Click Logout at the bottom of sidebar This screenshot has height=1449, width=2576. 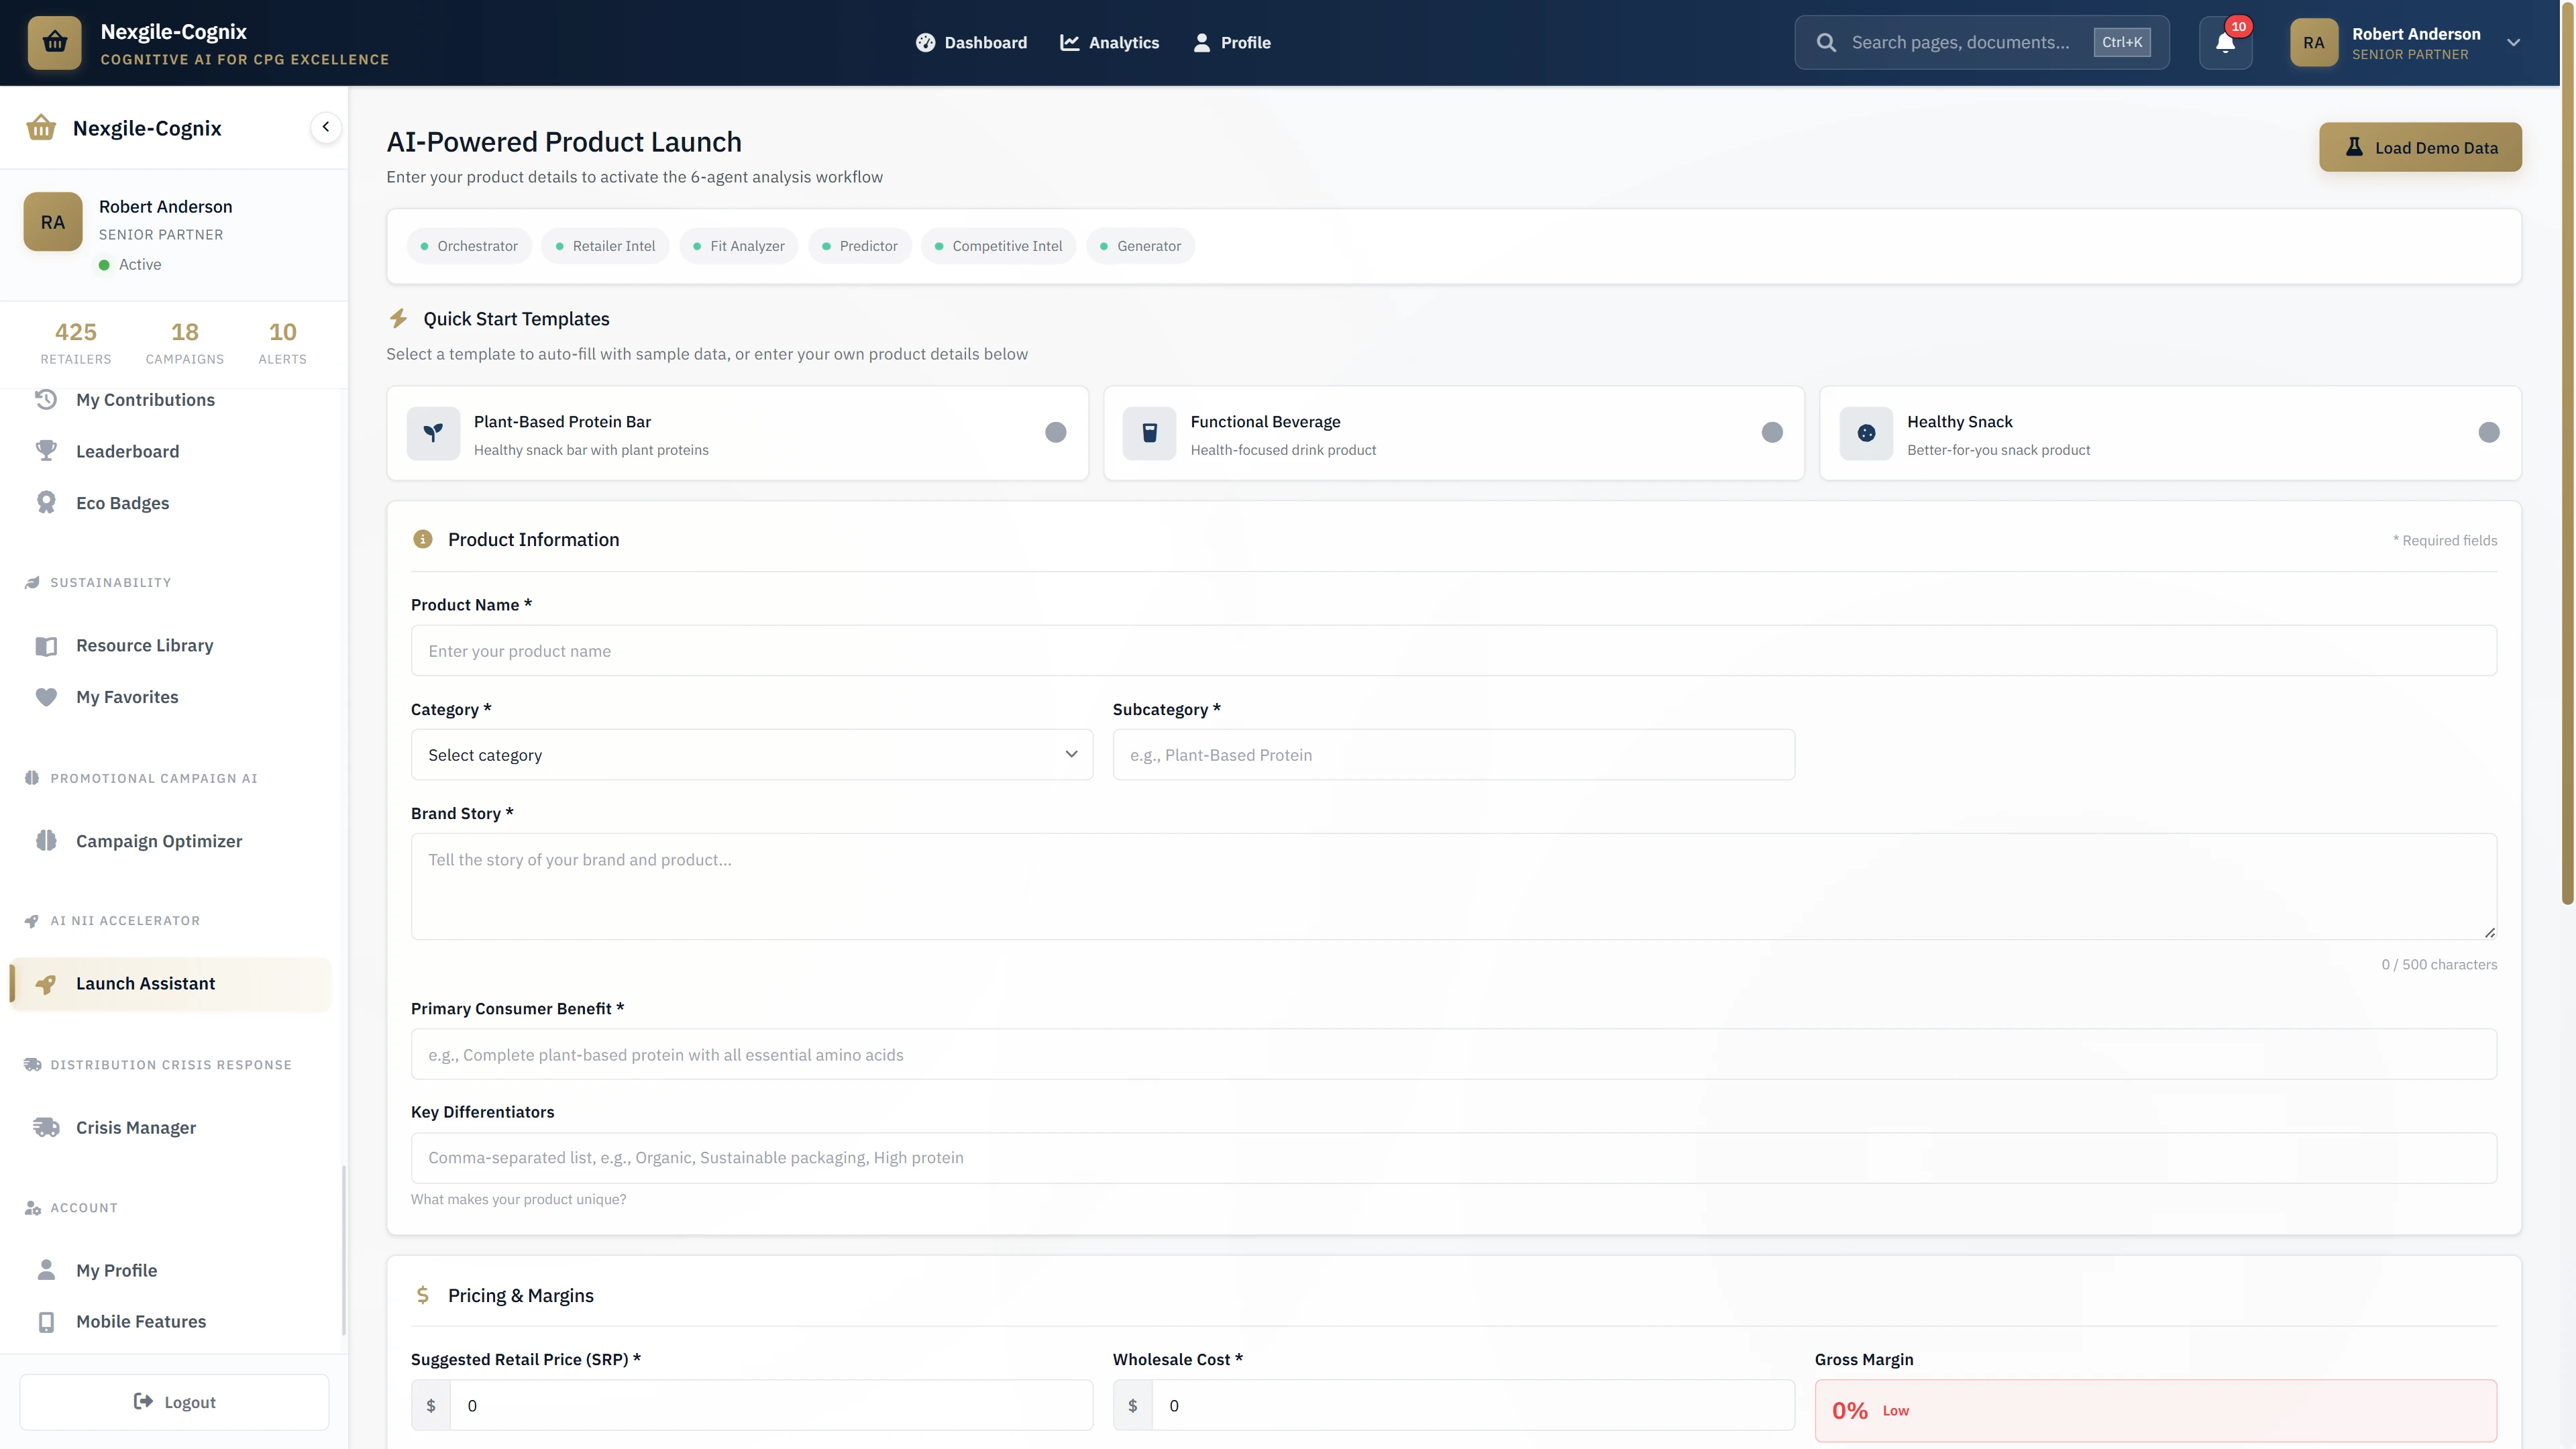pos(173,1401)
